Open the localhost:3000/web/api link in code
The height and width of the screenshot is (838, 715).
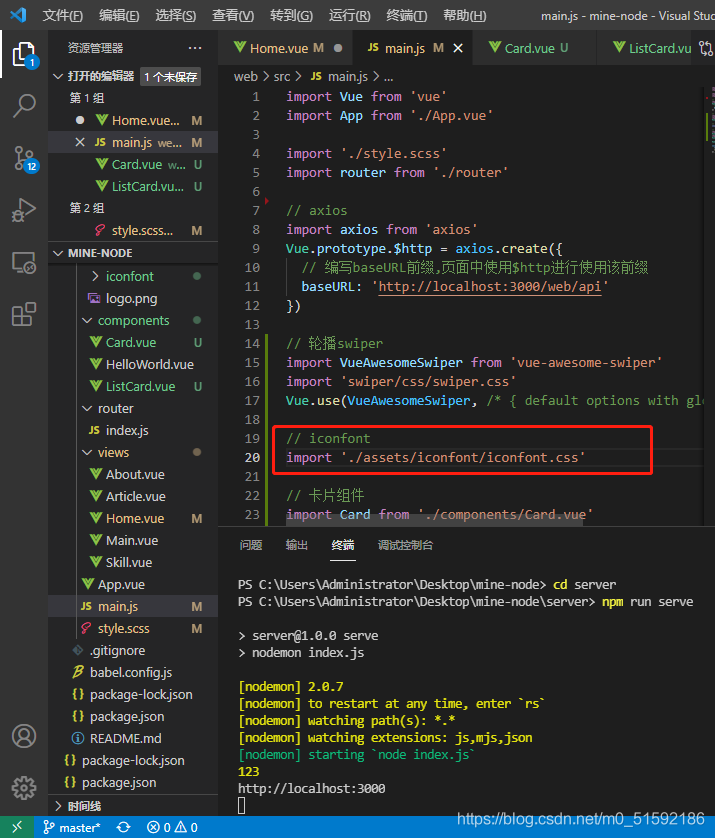pyautogui.click(x=489, y=286)
